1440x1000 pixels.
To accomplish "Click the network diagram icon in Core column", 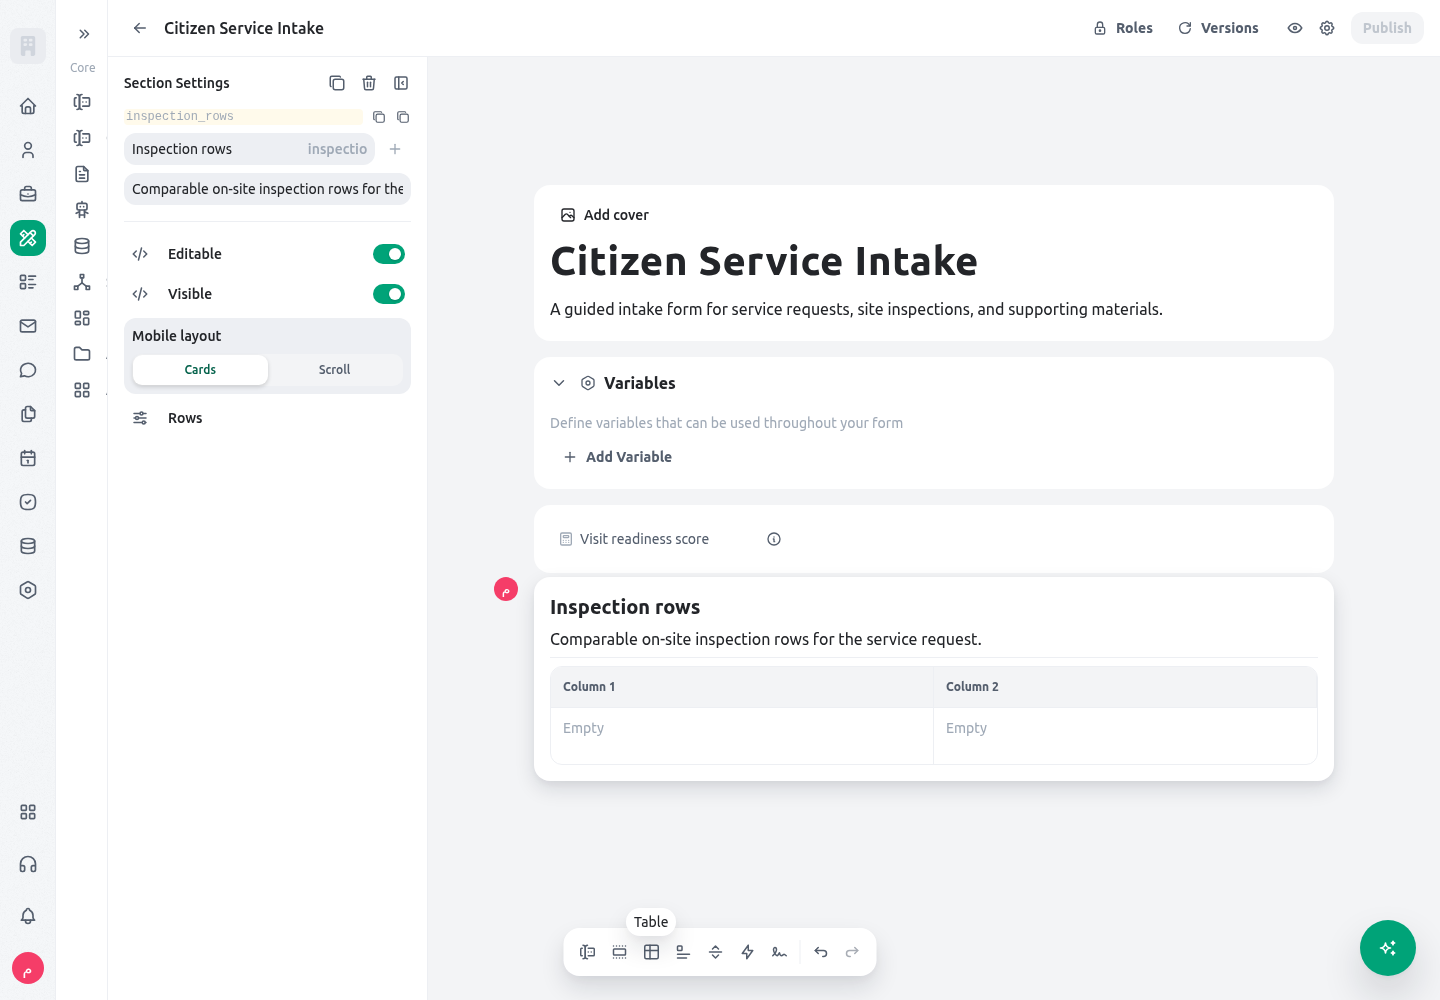I will click(82, 282).
